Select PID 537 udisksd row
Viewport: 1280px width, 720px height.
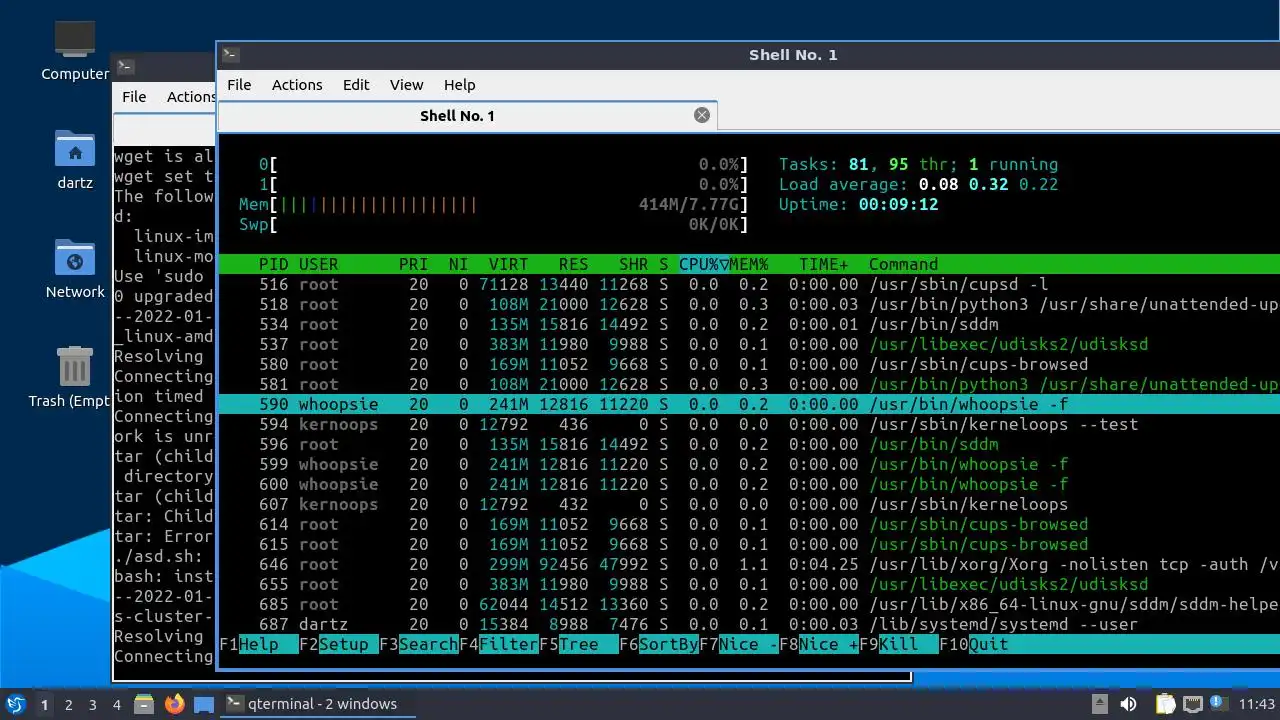pos(749,344)
